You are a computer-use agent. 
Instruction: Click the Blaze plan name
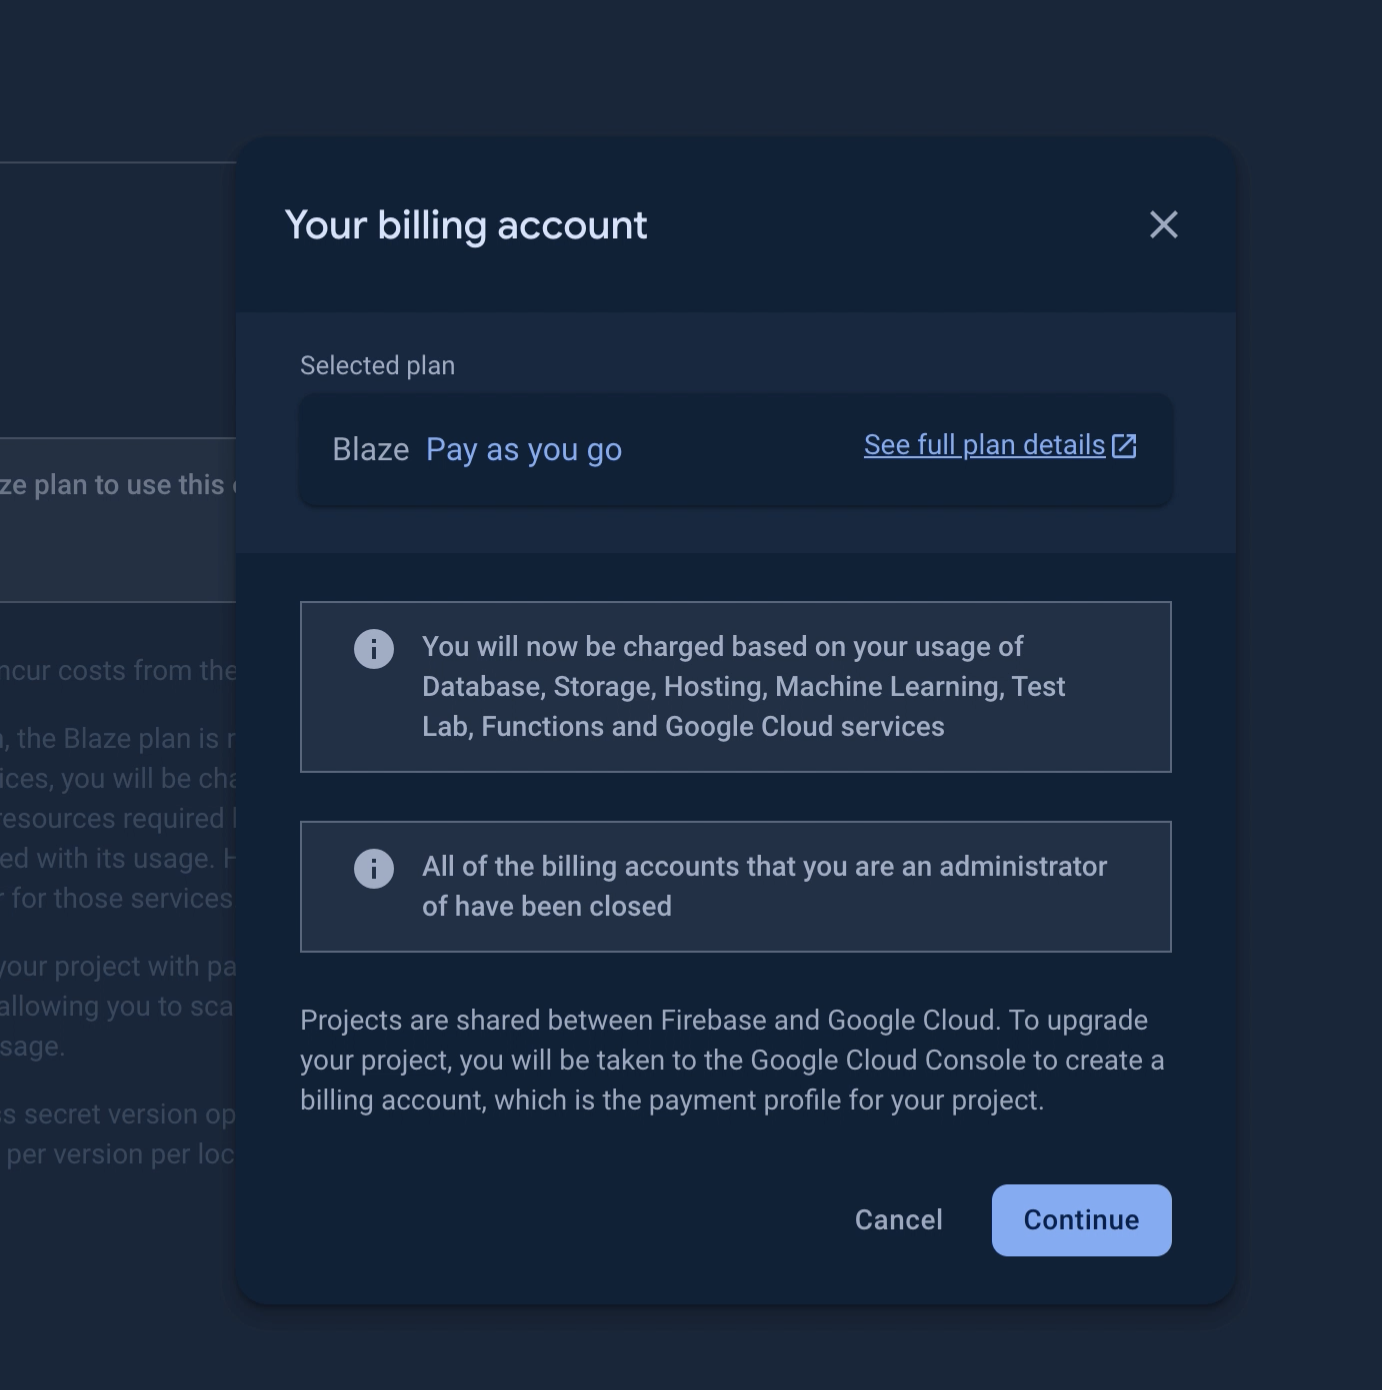pyautogui.click(x=370, y=450)
